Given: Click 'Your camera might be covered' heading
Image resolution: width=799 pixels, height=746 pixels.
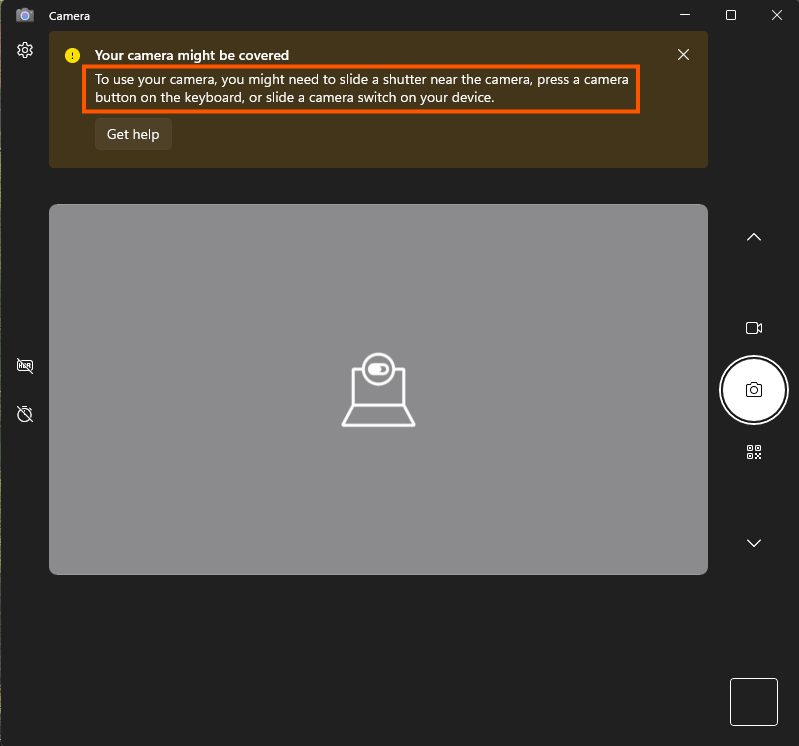Looking at the screenshot, I should (x=192, y=55).
